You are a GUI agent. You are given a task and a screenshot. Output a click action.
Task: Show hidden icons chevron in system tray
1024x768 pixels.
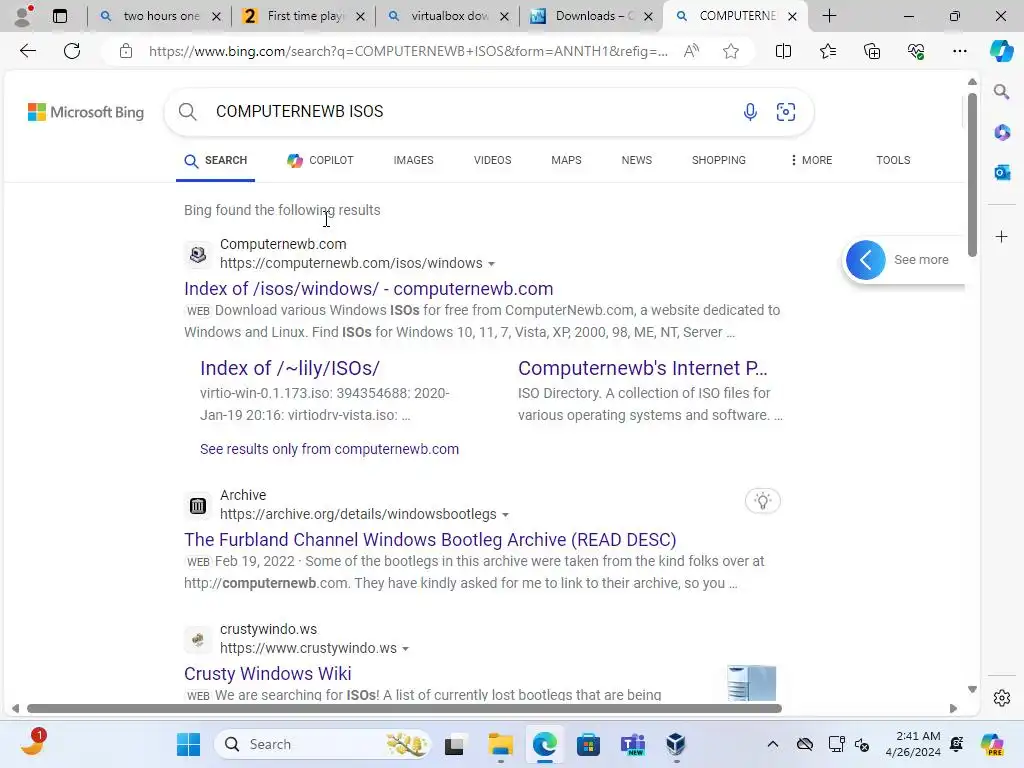tap(773, 744)
